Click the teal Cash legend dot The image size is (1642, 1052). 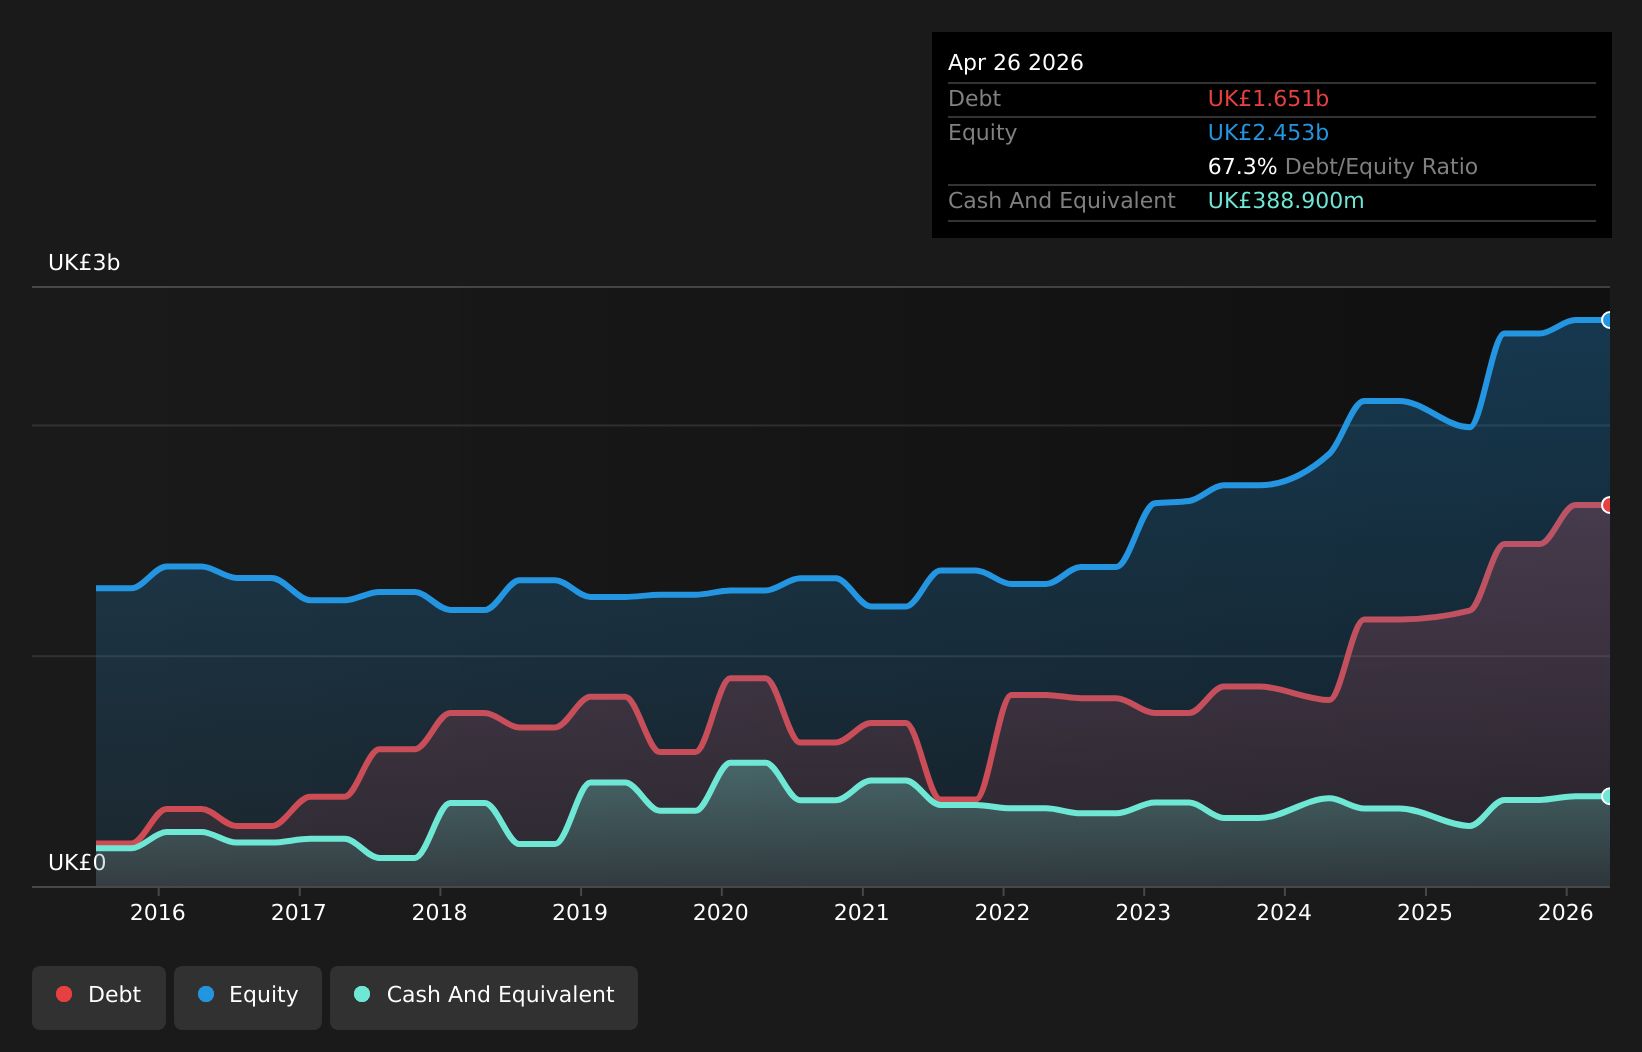coord(362,994)
